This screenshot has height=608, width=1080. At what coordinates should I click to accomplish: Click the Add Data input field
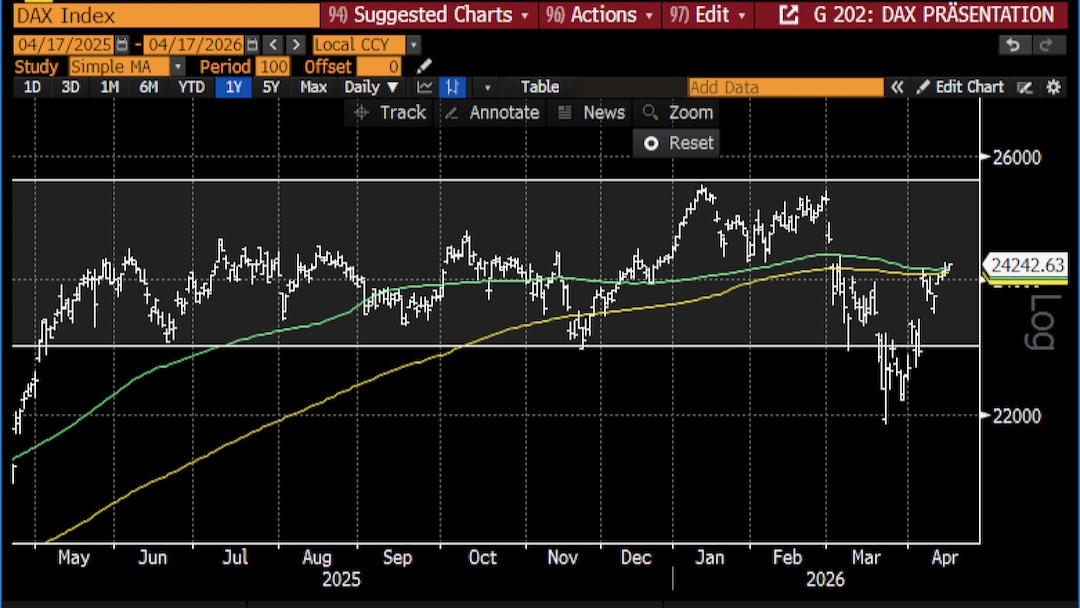[x=785, y=87]
